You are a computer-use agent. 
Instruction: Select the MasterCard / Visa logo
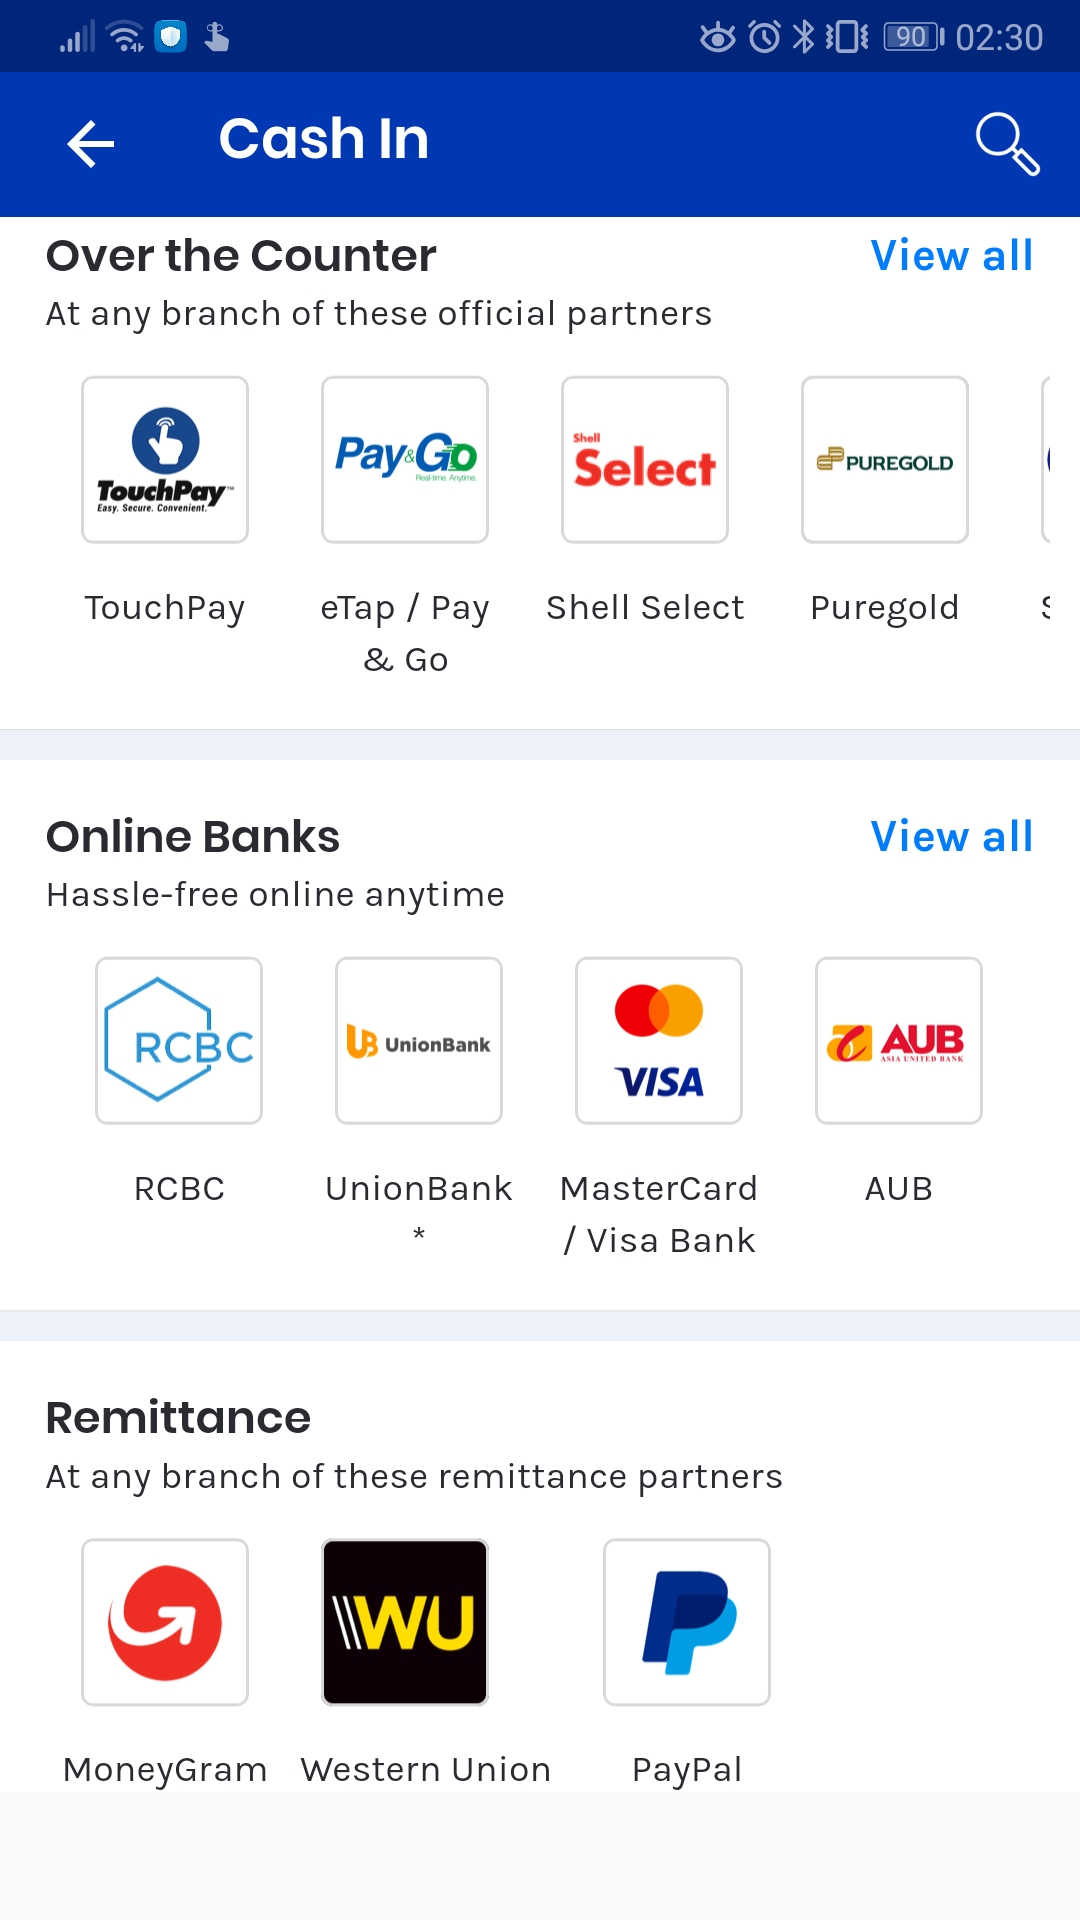coord(659,1041)
